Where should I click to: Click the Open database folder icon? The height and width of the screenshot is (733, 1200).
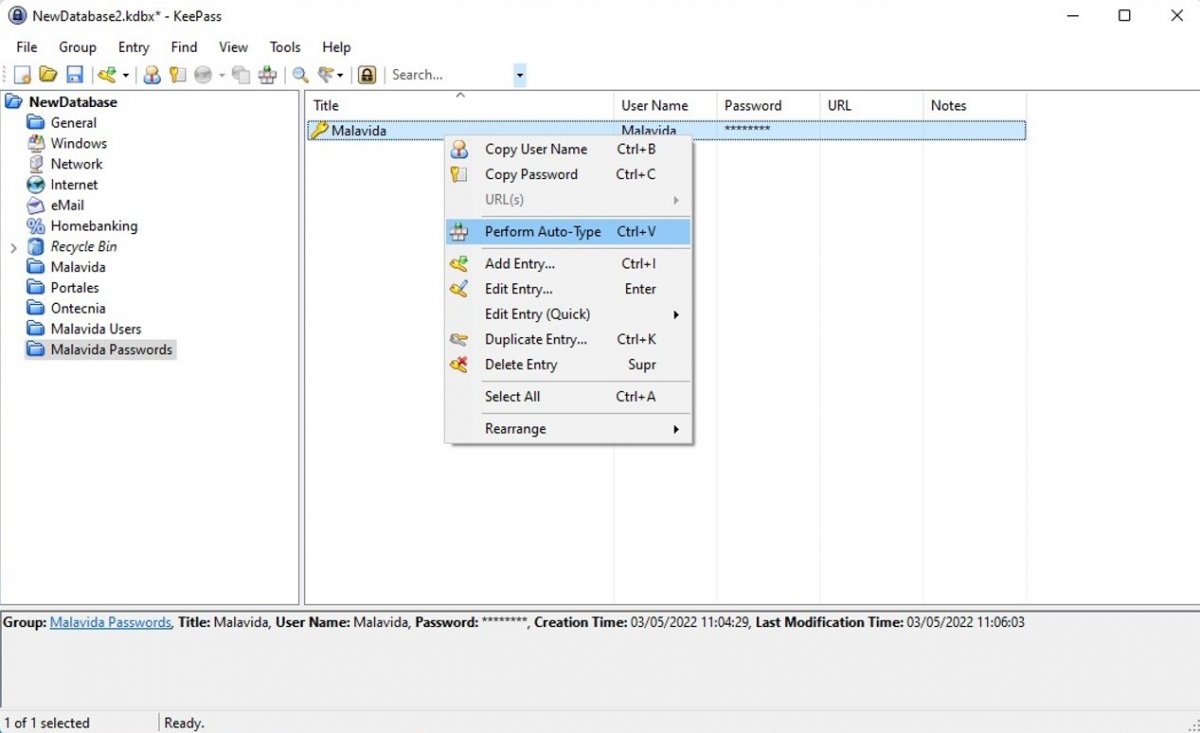pyautogui.click(x=47, y=75)
